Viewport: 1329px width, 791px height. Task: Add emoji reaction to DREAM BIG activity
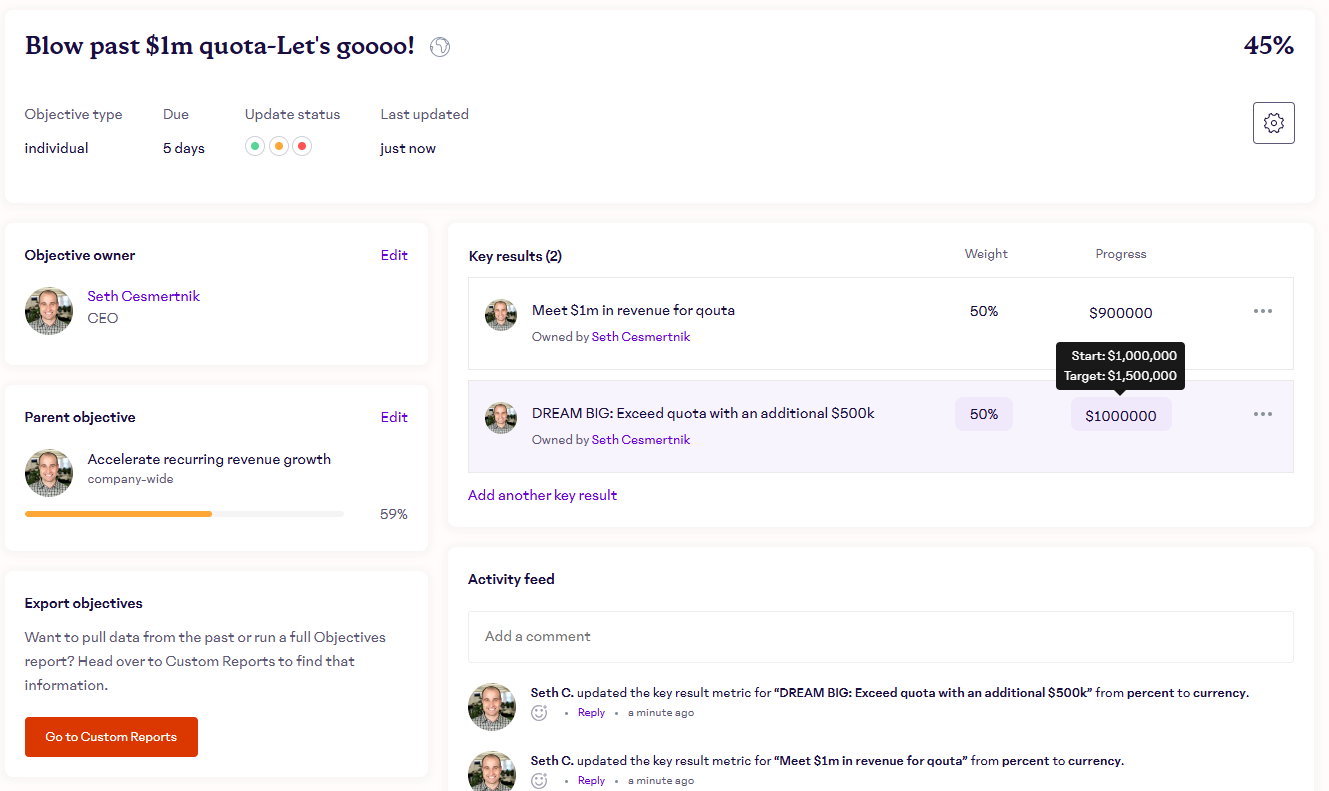tap(539, 713)
